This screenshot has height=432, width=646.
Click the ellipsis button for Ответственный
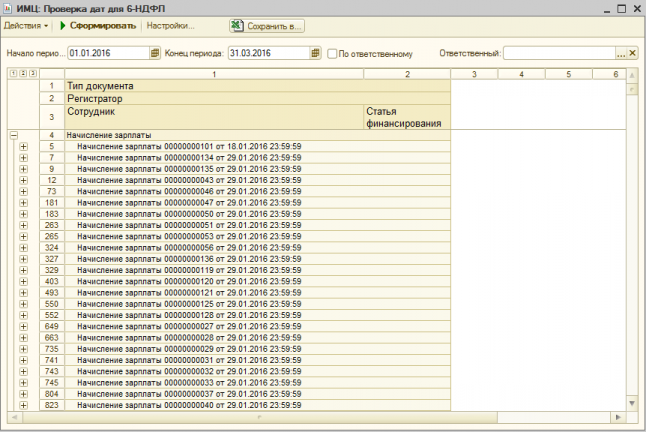(620, 52)
